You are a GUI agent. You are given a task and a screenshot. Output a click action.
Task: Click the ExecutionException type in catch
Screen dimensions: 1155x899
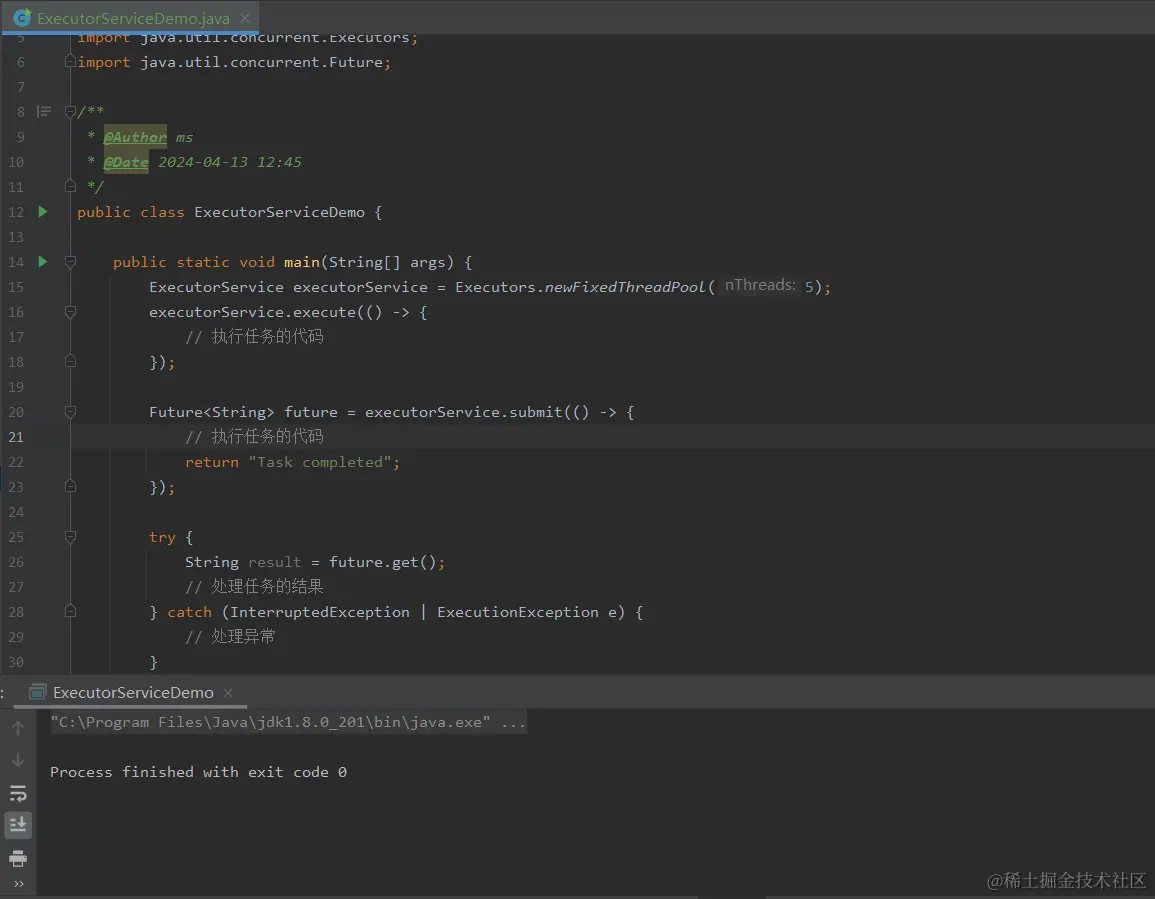click(x=518, y=612)
